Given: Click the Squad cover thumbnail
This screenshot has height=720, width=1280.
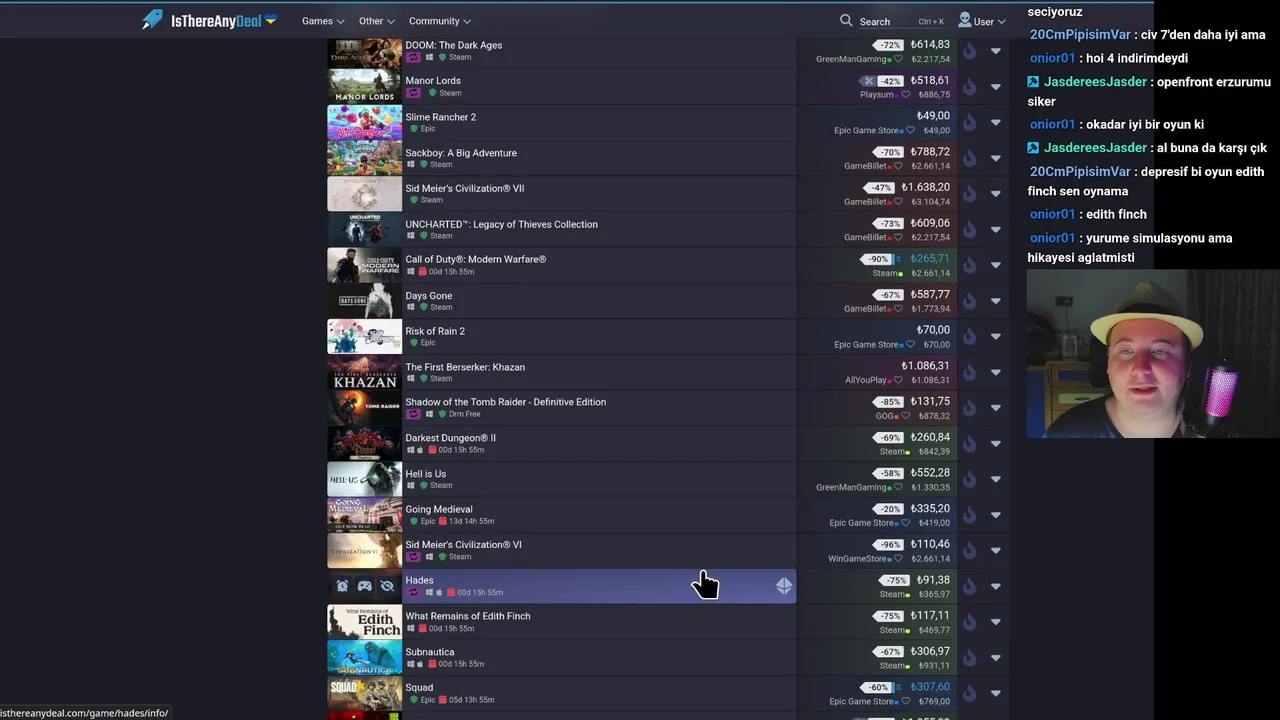Looking at the screenshot, I should 364,693.
